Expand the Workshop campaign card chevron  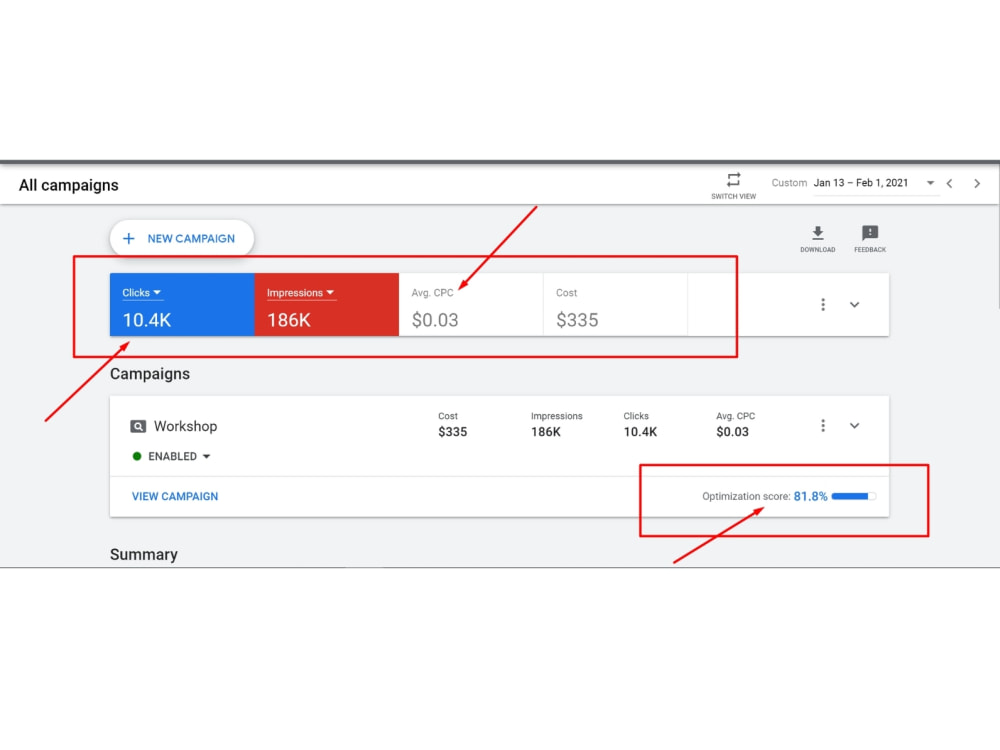click(x=855, y=425)
